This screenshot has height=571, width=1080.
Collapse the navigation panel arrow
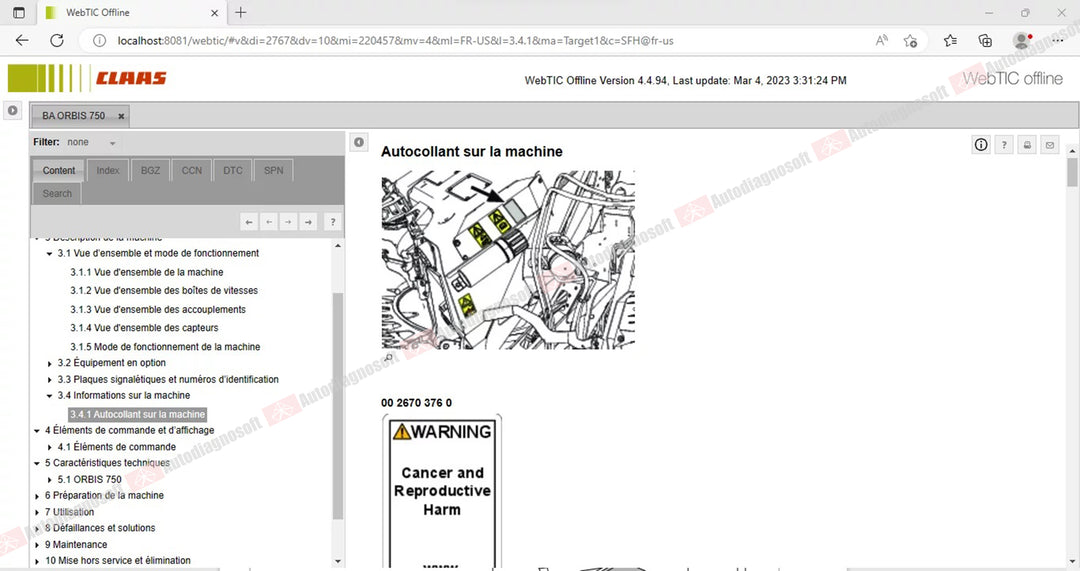click(359, 142)
